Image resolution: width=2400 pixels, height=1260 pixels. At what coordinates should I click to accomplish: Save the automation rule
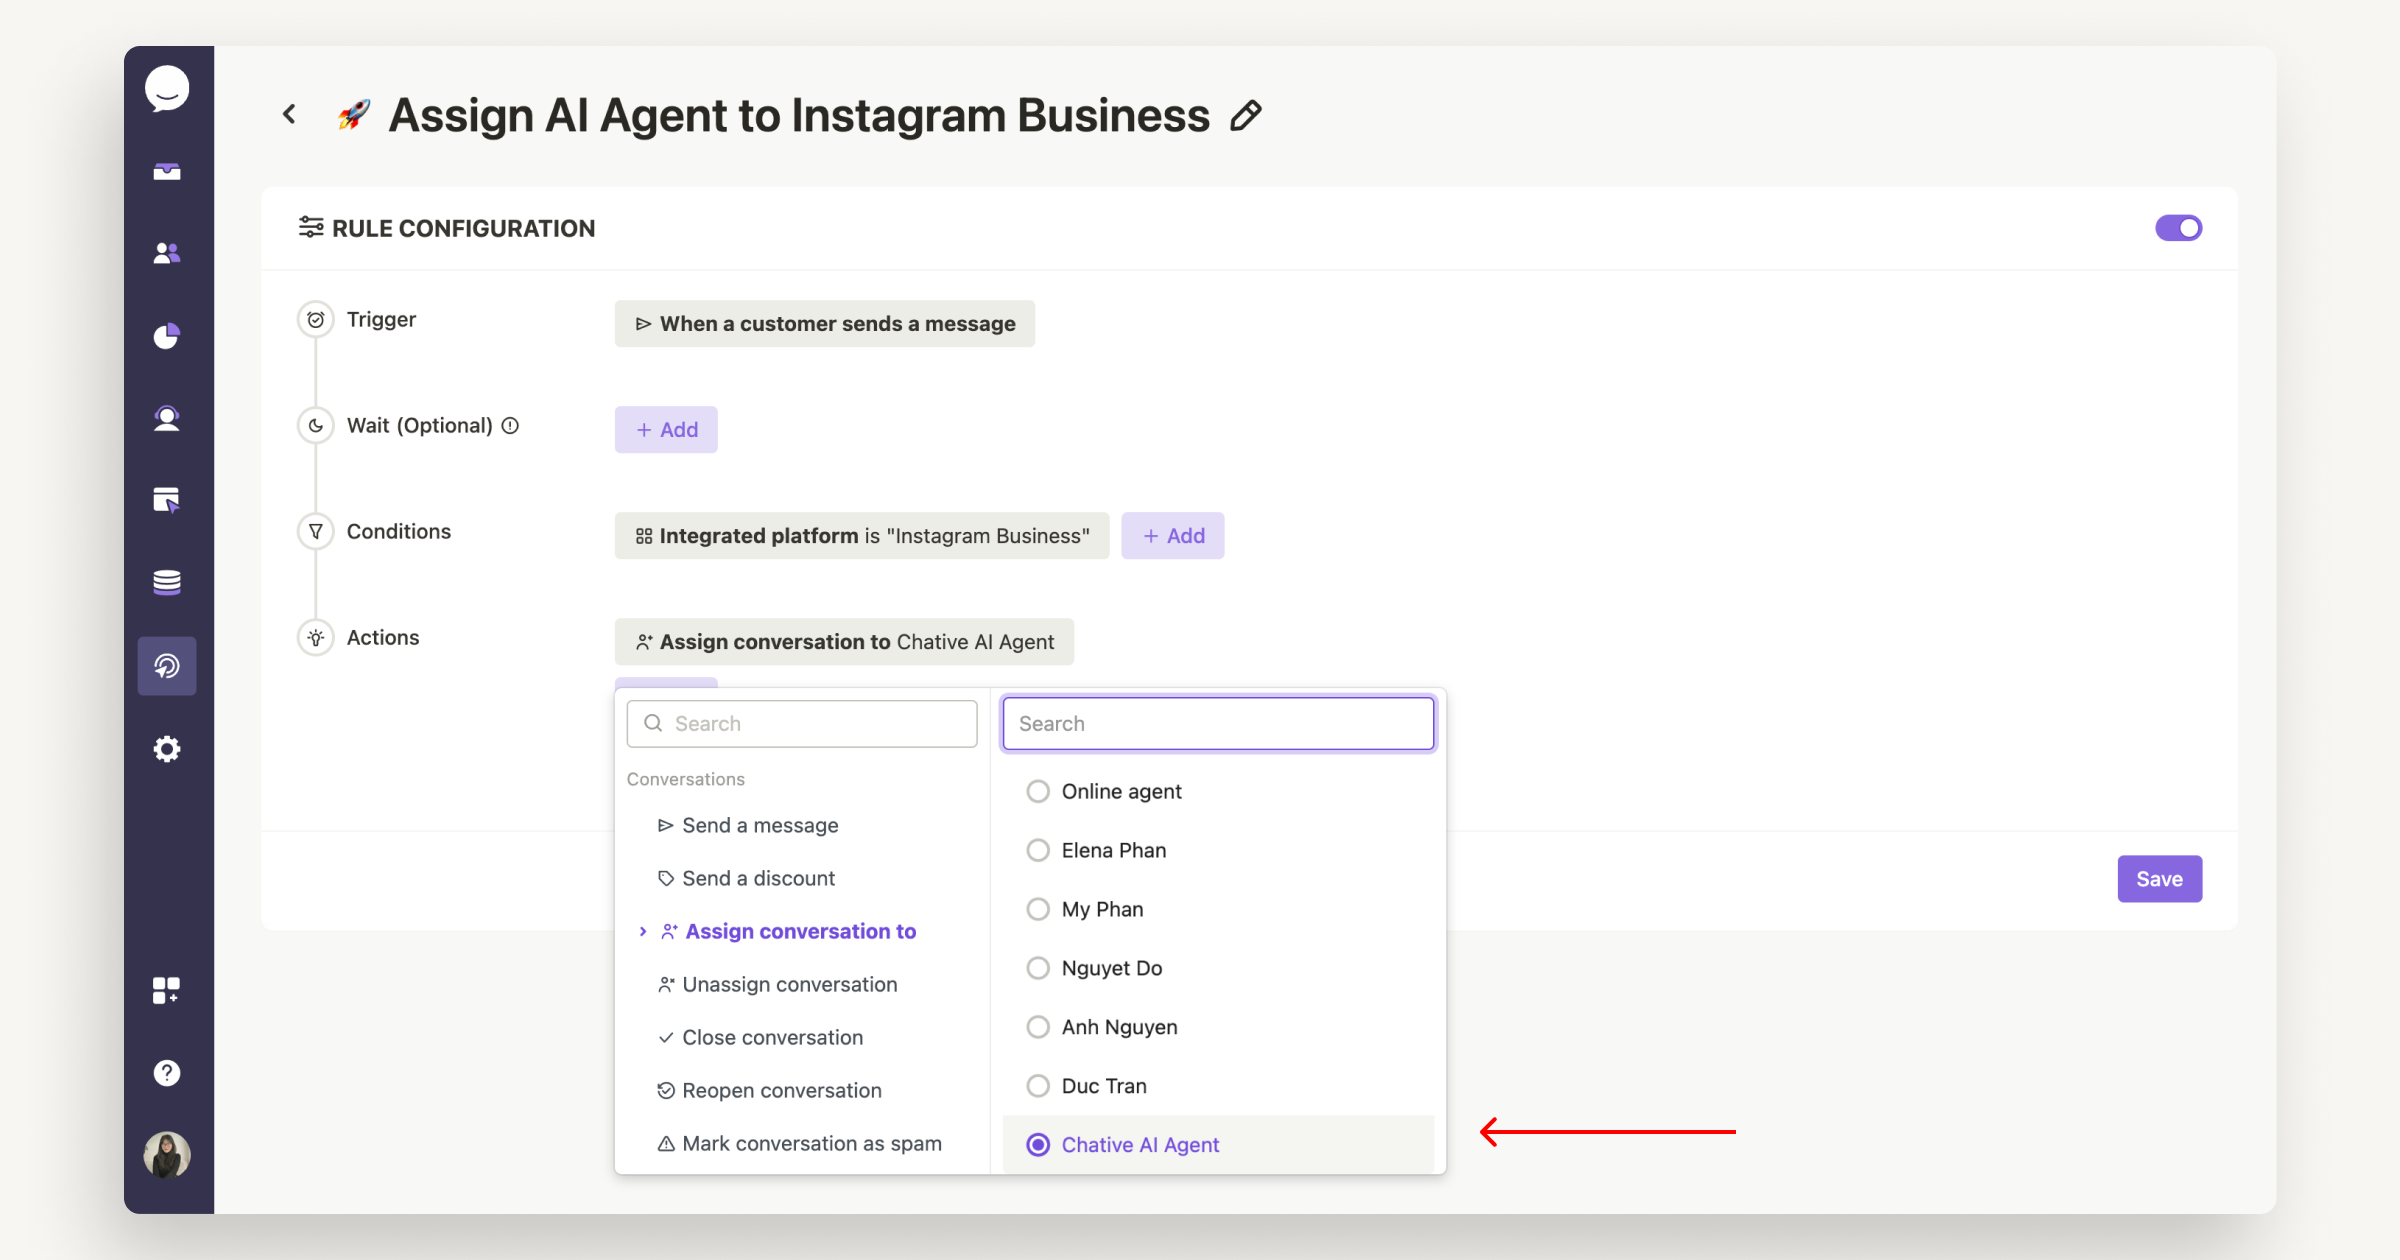tap(2160, 879)
